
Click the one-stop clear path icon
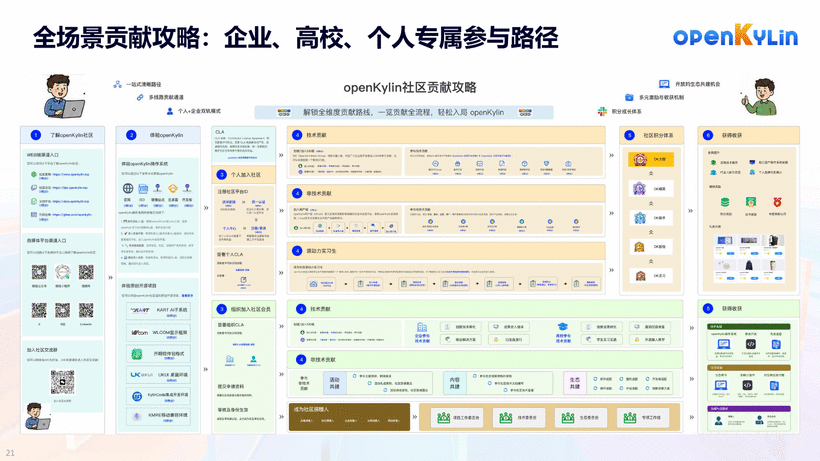point(118,84)
